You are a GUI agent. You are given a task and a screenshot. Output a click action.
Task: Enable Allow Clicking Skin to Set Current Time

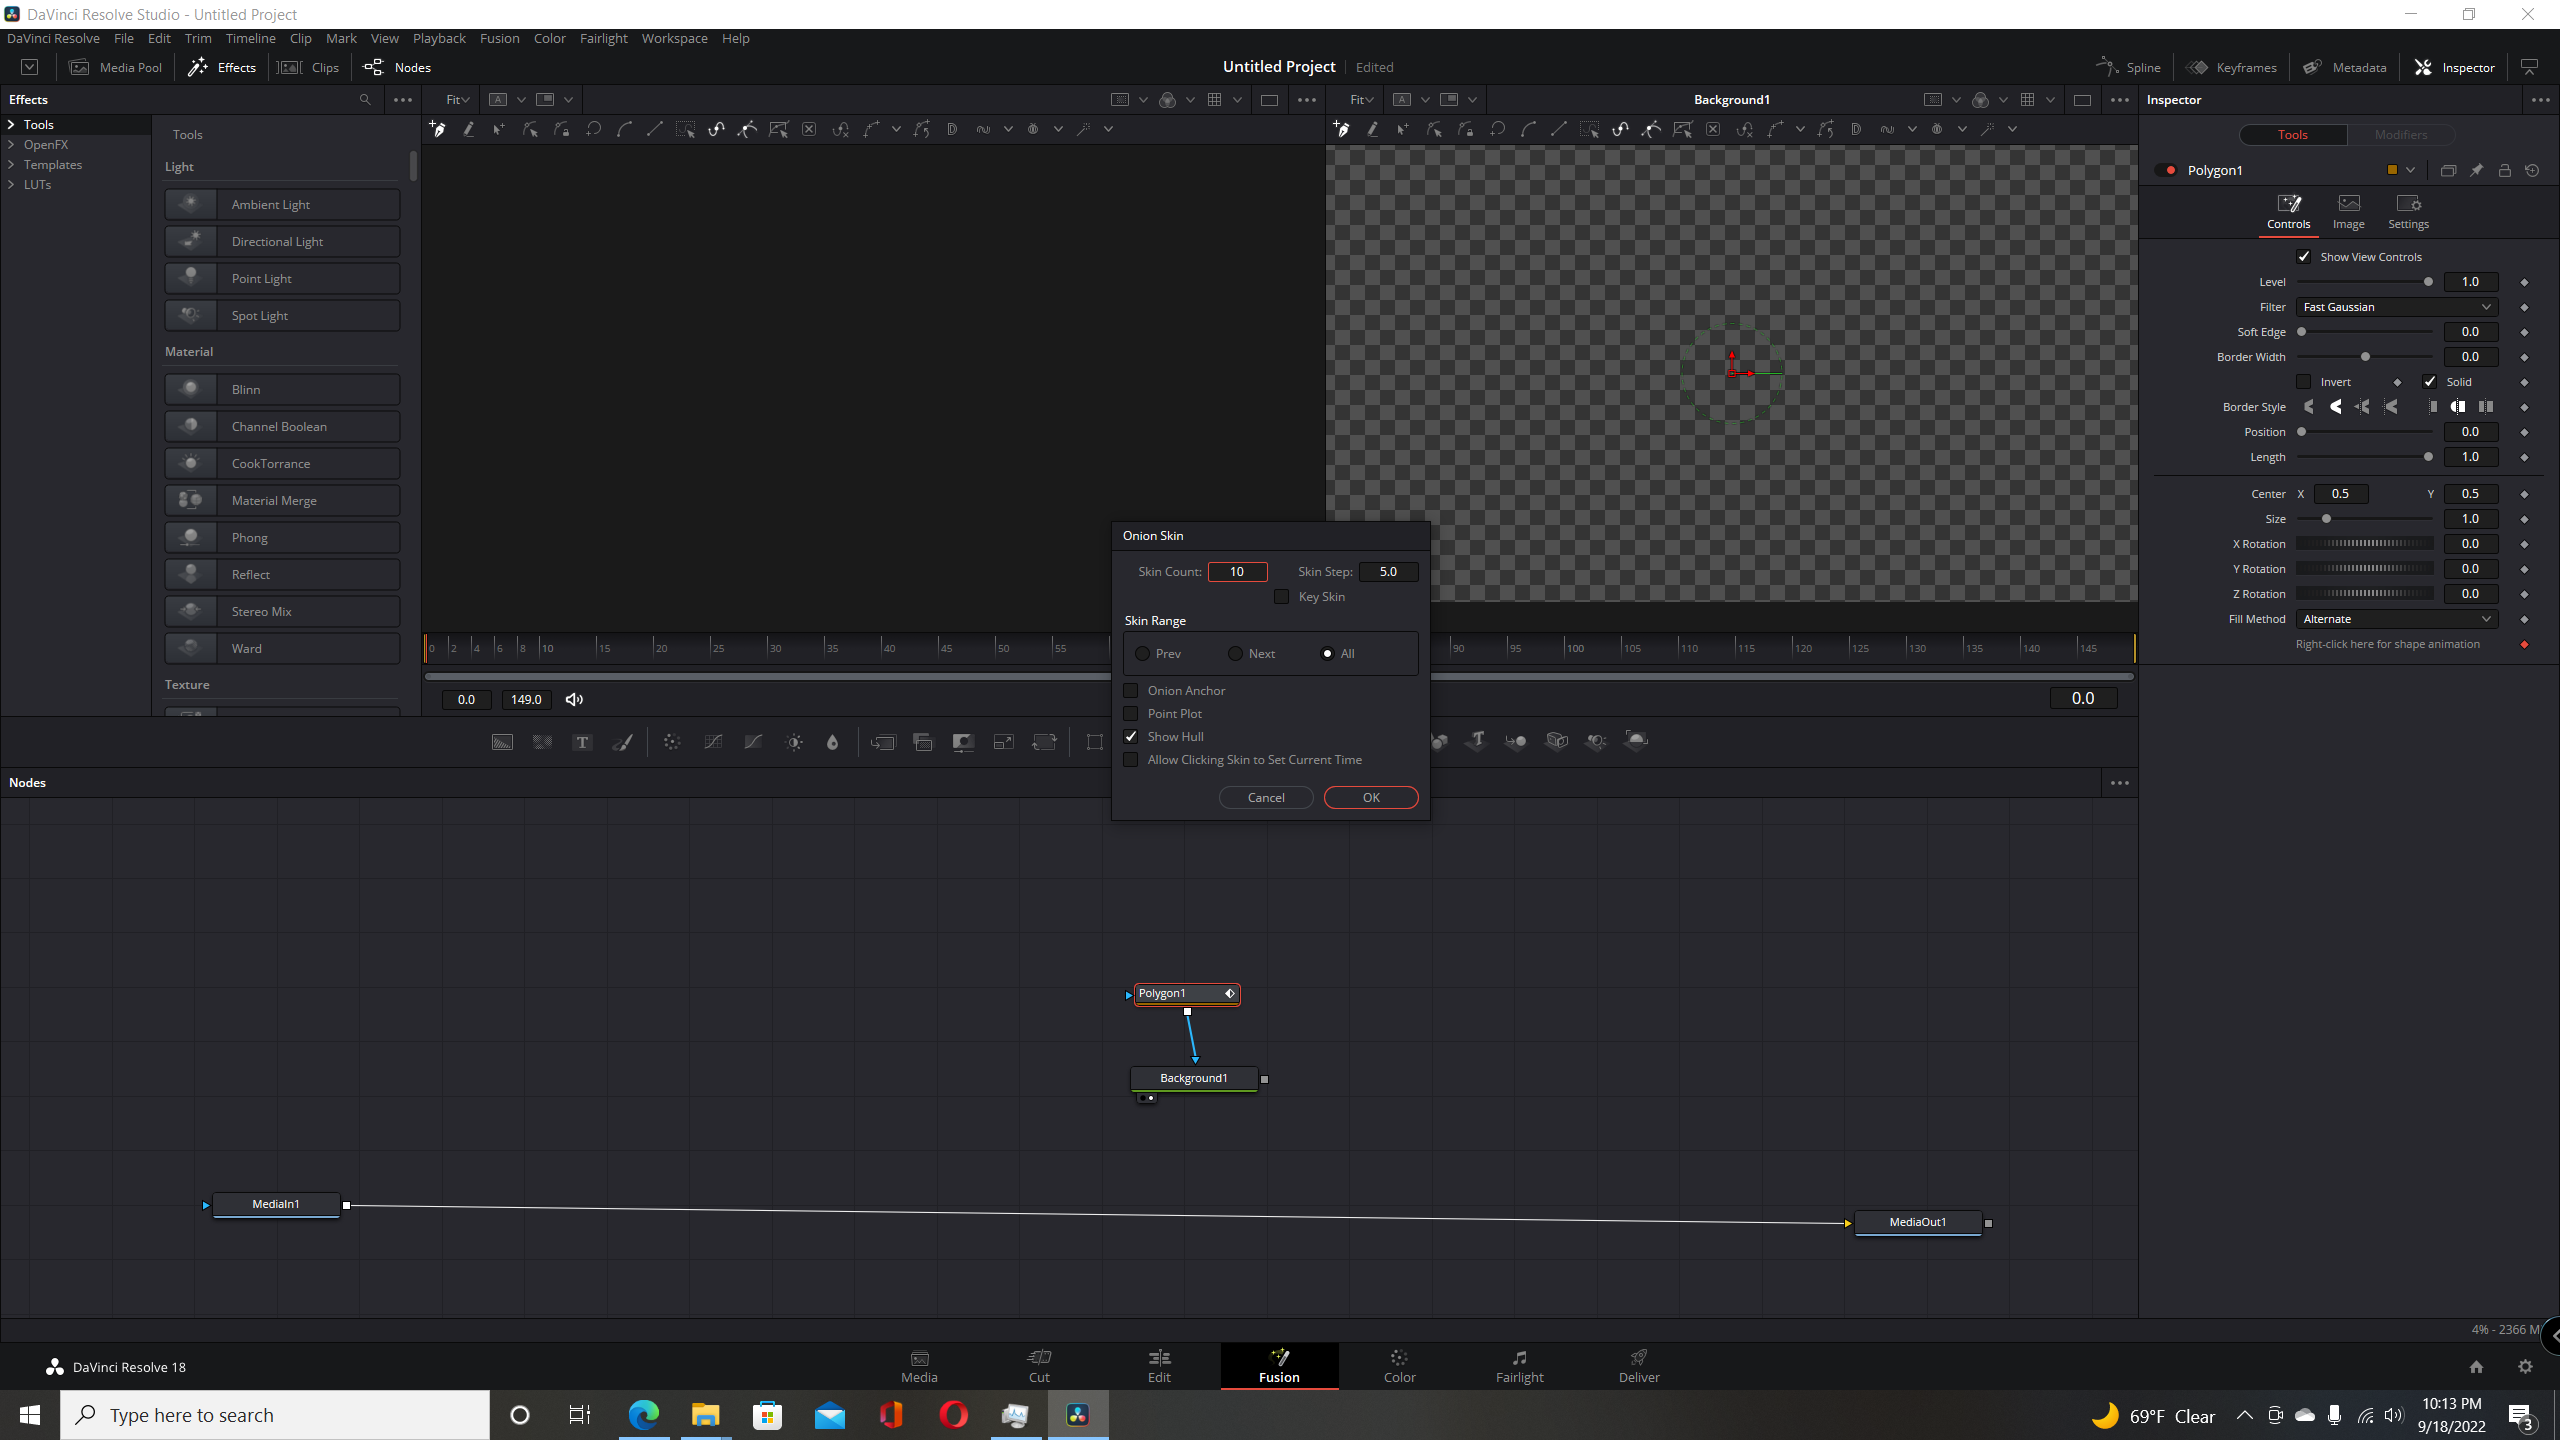(x=1131, y=760)
